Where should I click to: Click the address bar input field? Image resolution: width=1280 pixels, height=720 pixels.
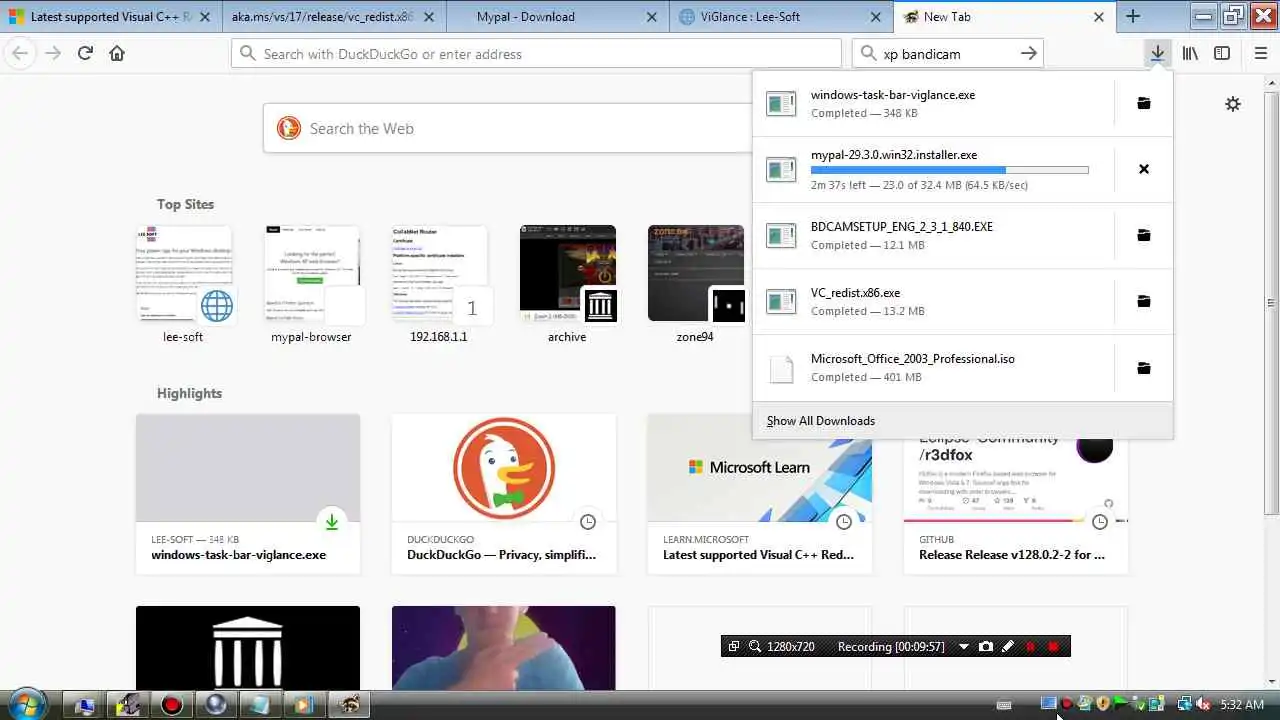pos(536,54)
